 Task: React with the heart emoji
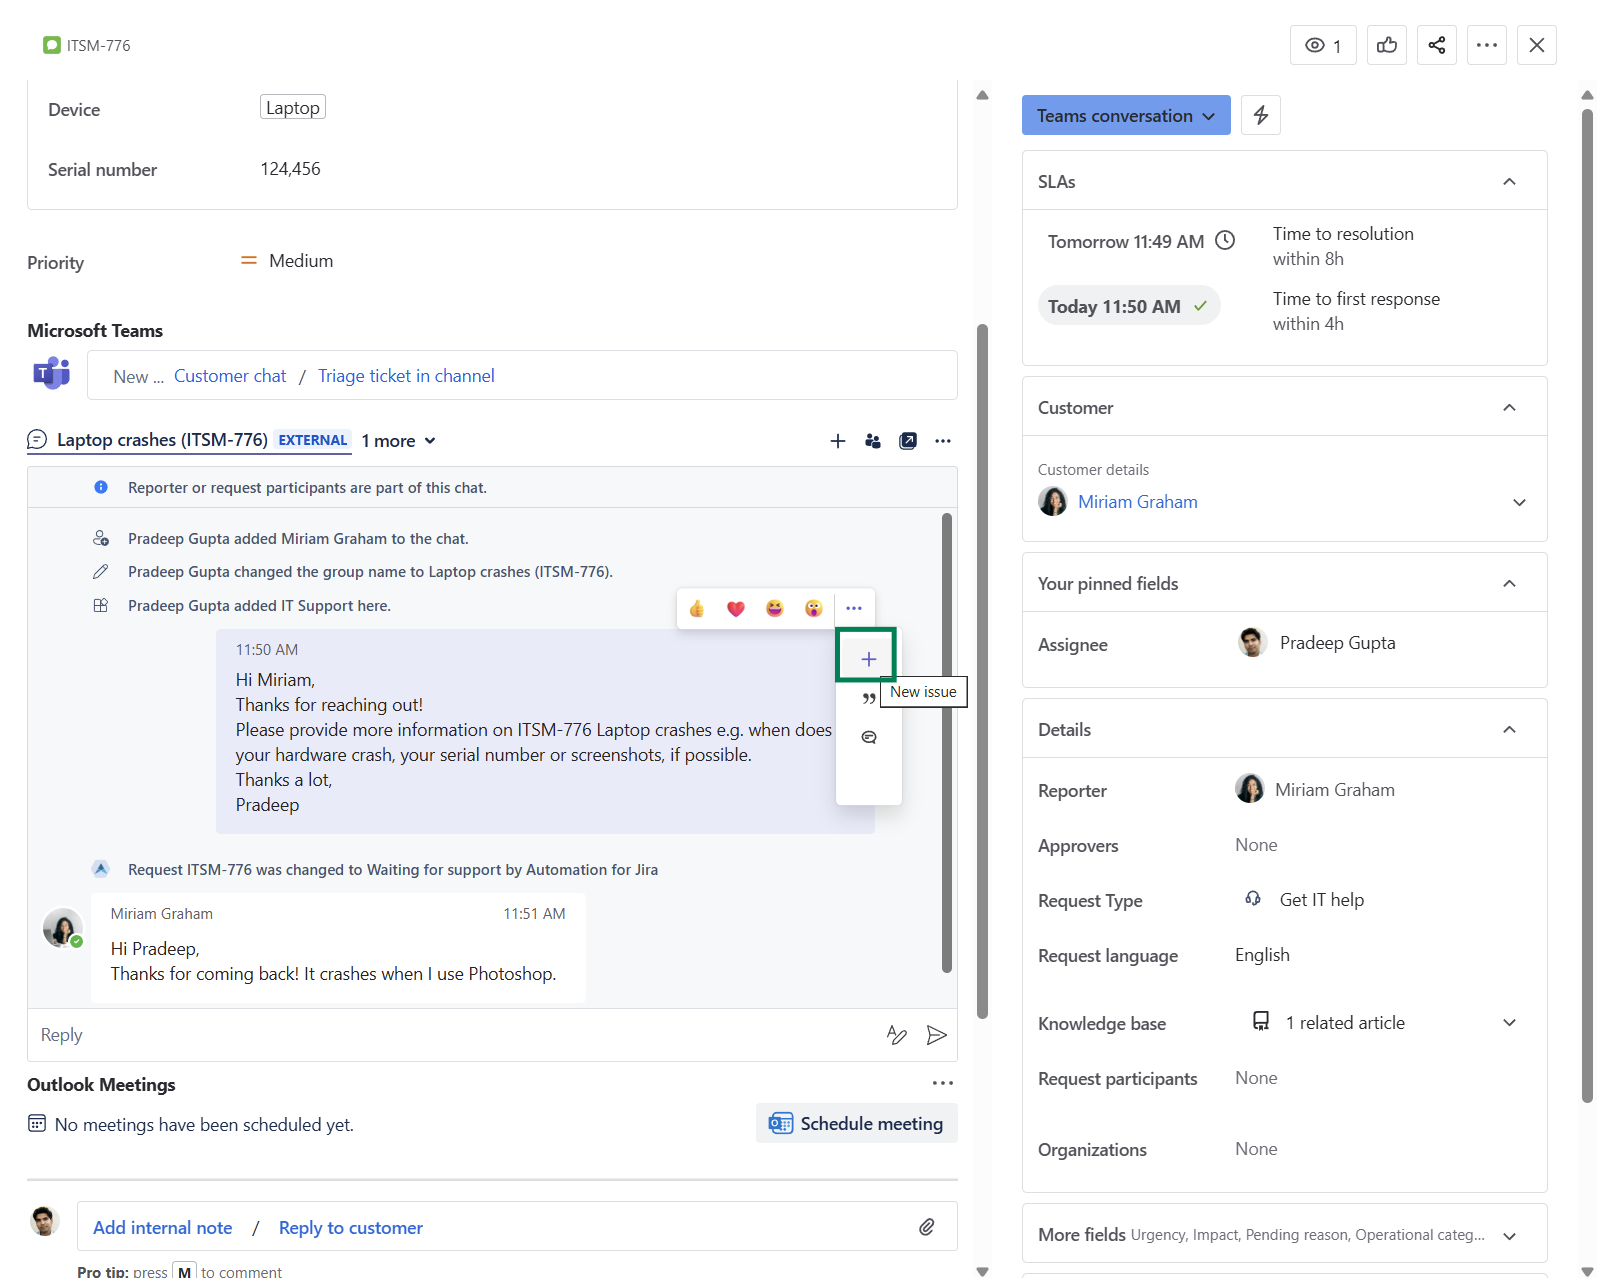tap(736, 609)
